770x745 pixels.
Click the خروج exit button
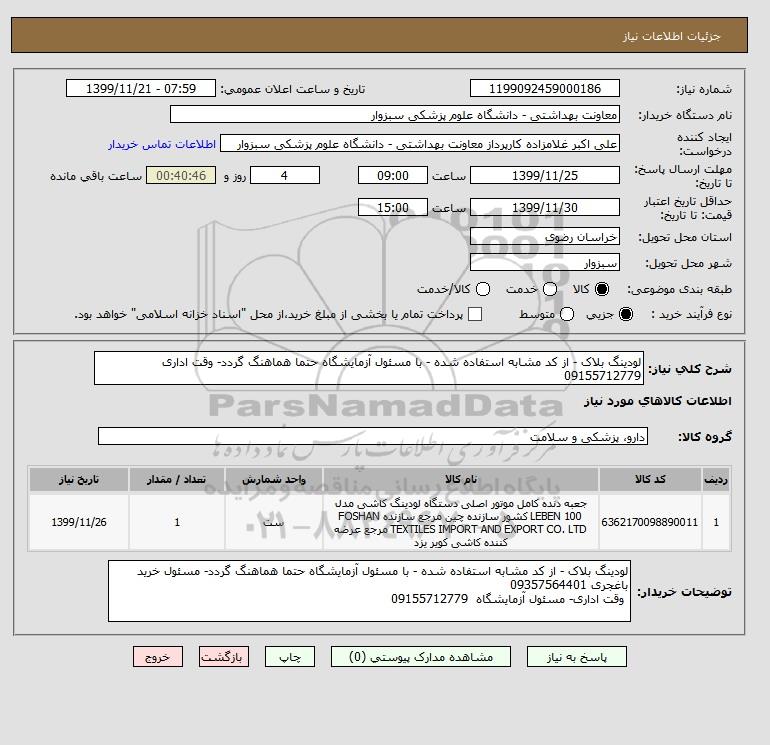pyautogui.click(x=158, y=657)
